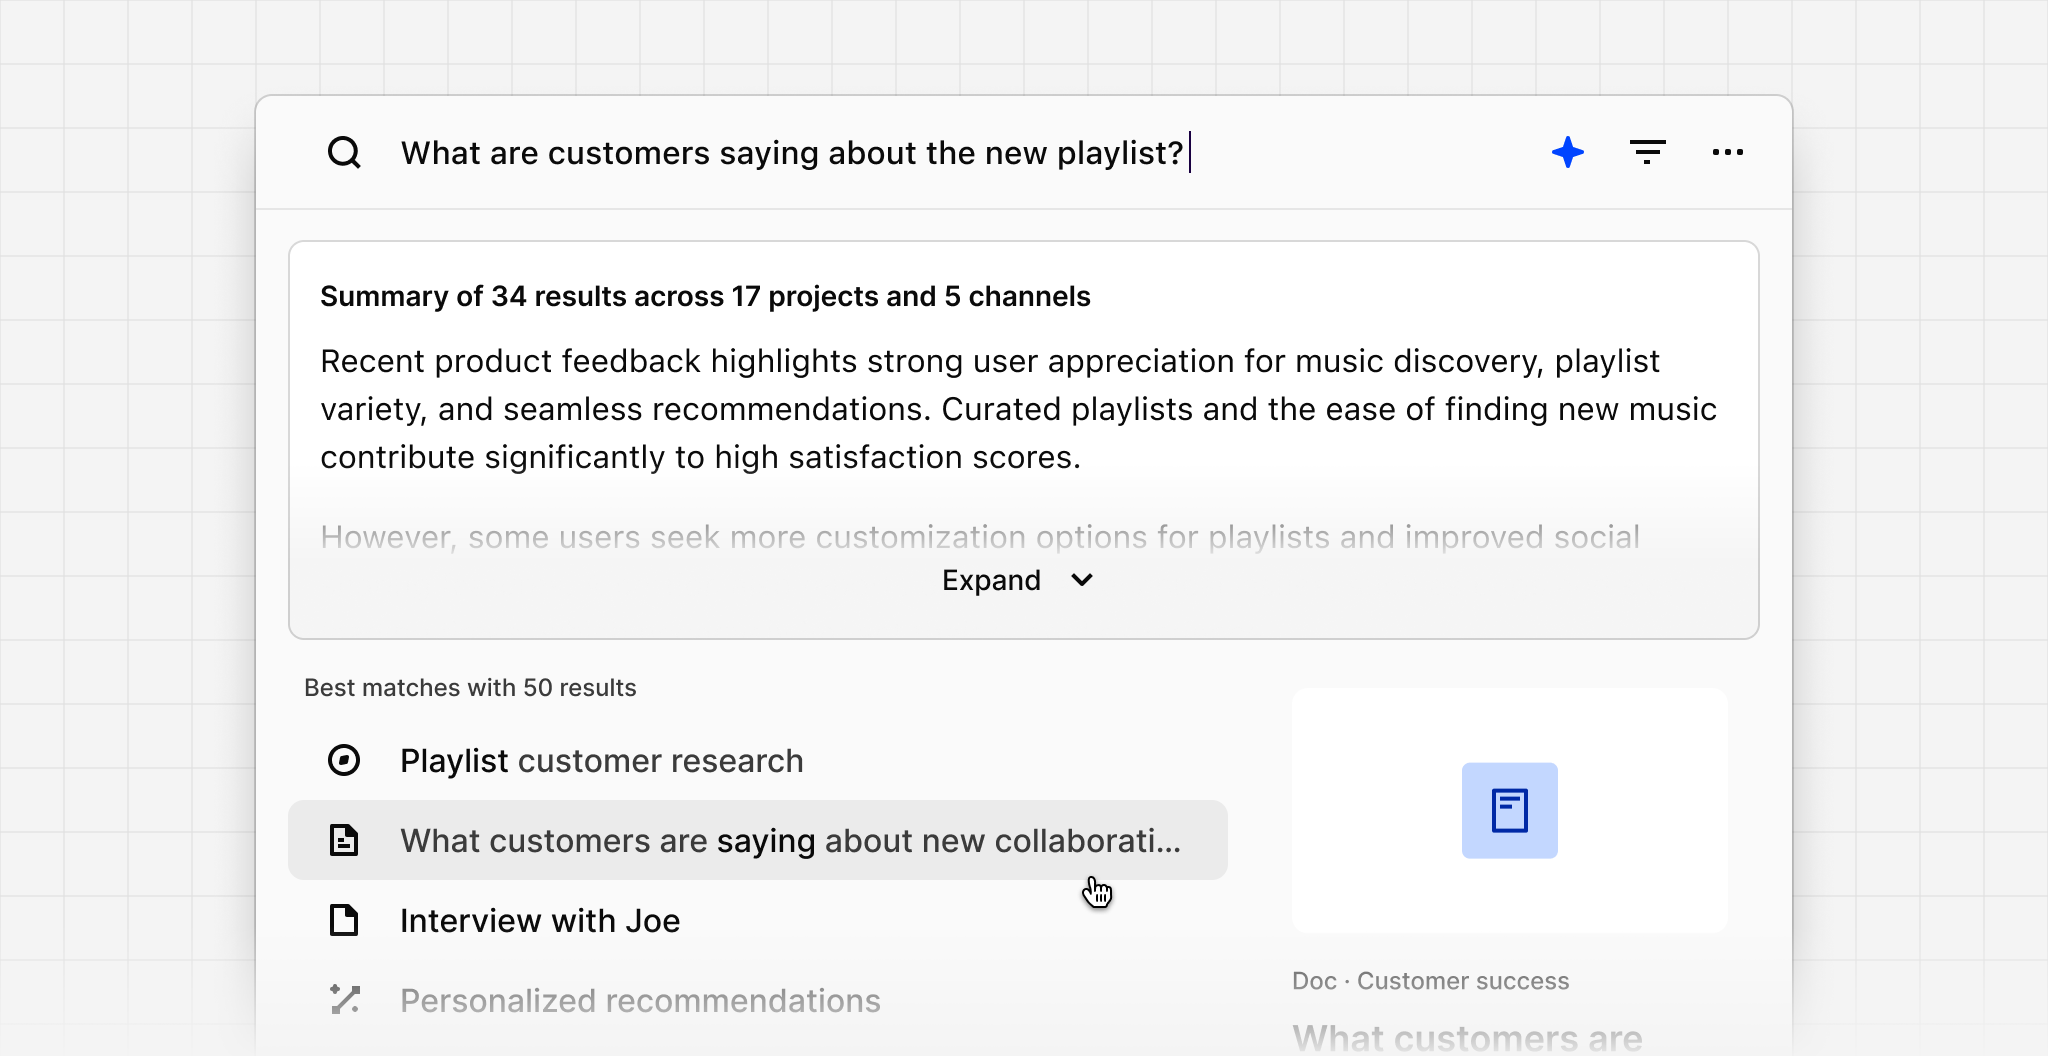Click the summary heading text
2048x1056 pixels.
tap(705, 296)
